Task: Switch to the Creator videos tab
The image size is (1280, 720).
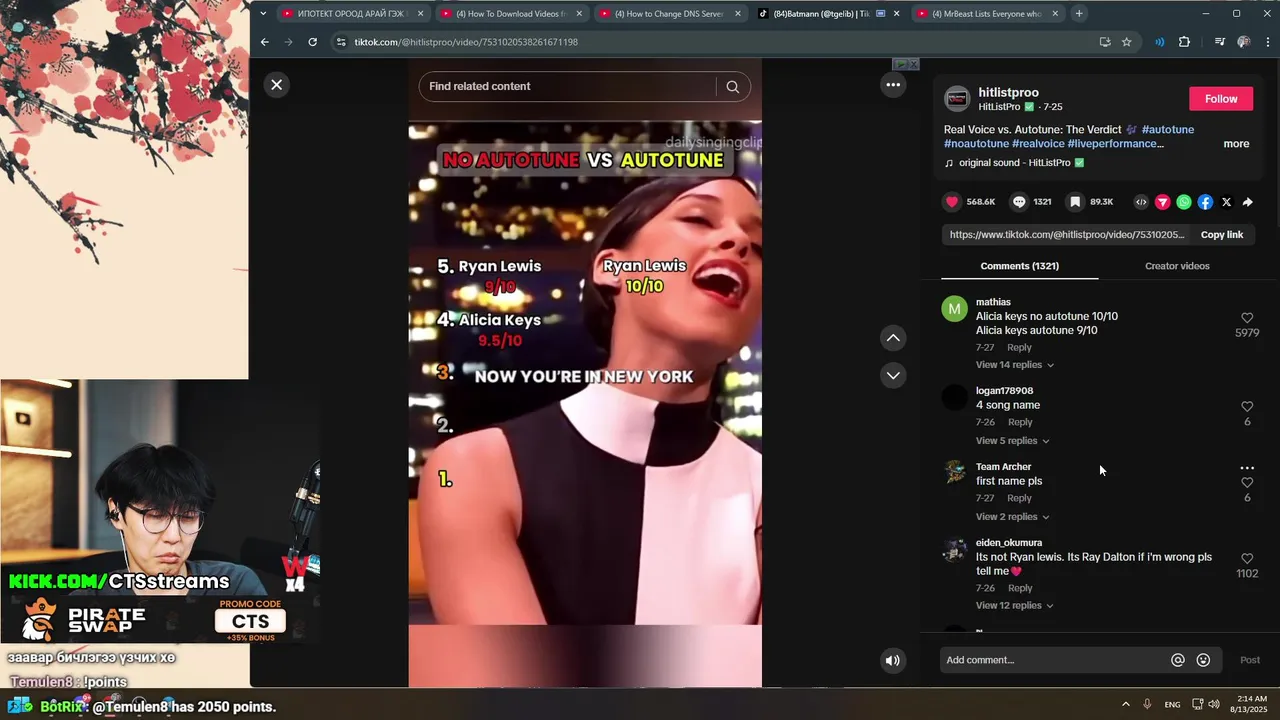Action: (x=1177, y=266)
